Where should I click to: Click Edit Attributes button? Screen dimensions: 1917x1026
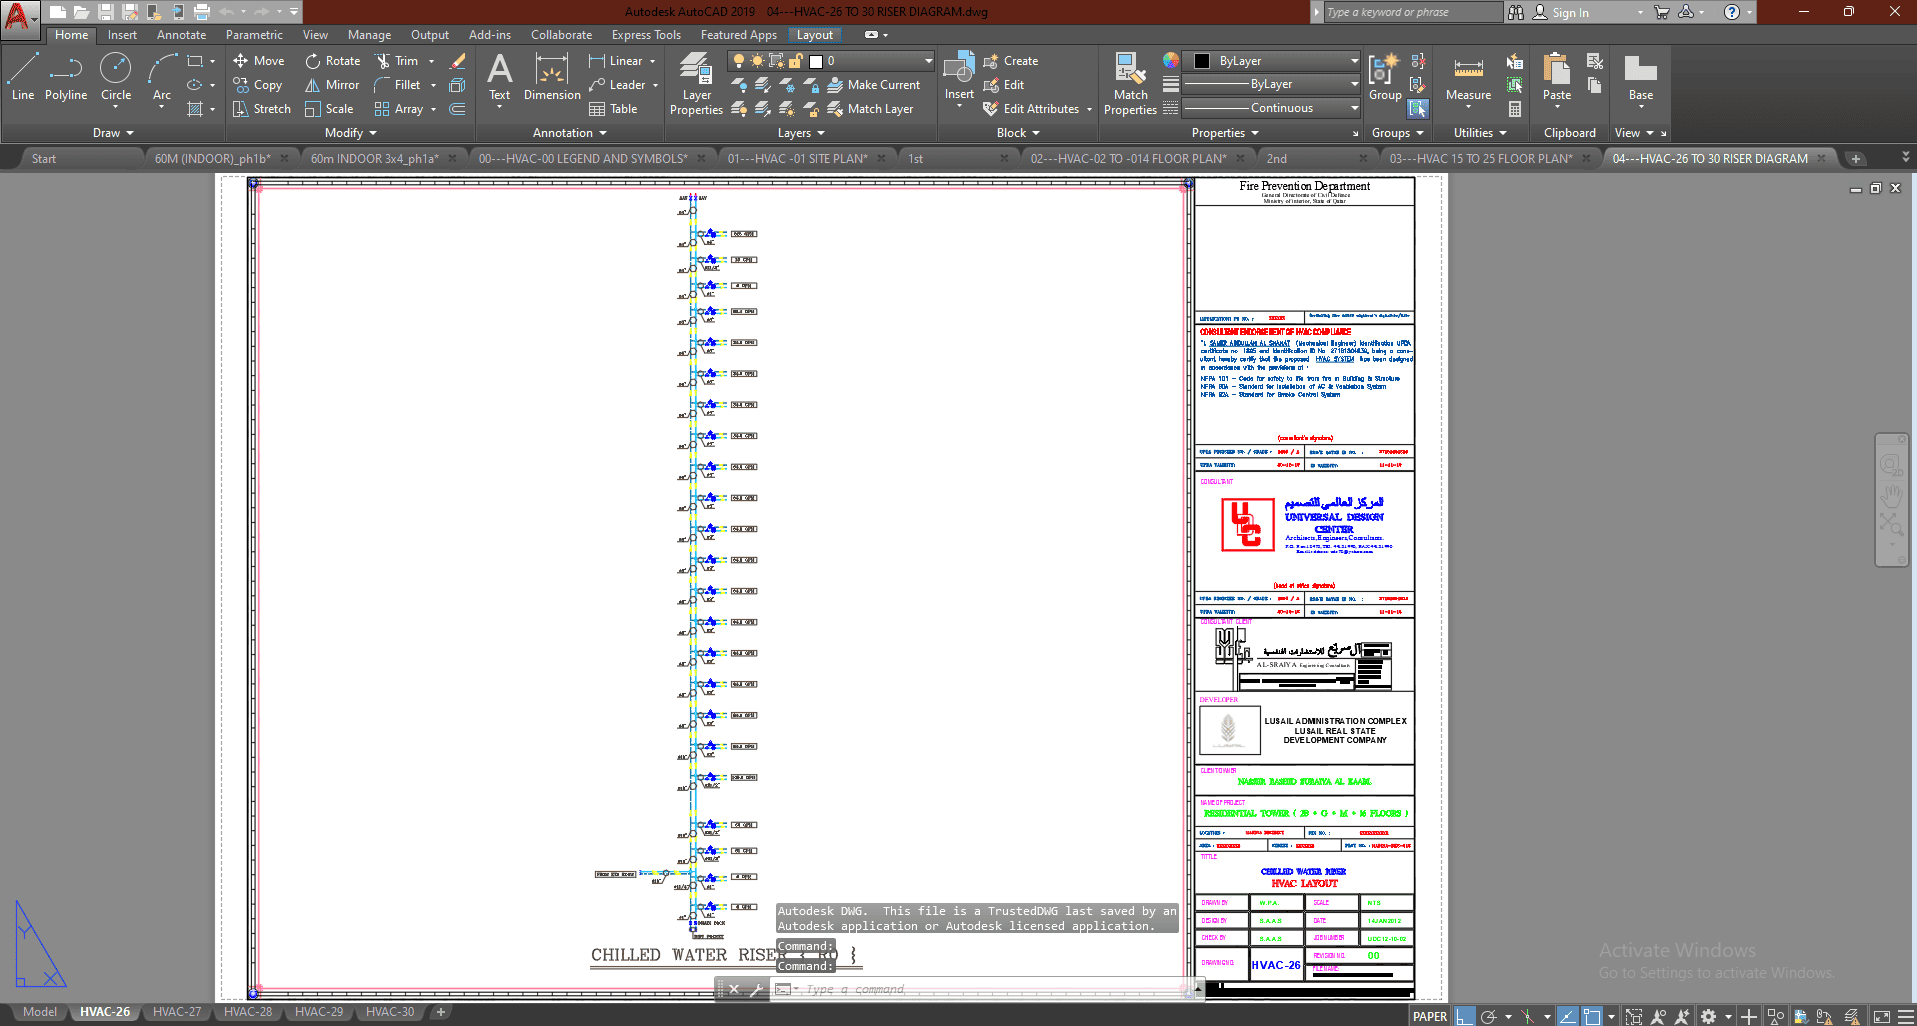coord(1040,109)
